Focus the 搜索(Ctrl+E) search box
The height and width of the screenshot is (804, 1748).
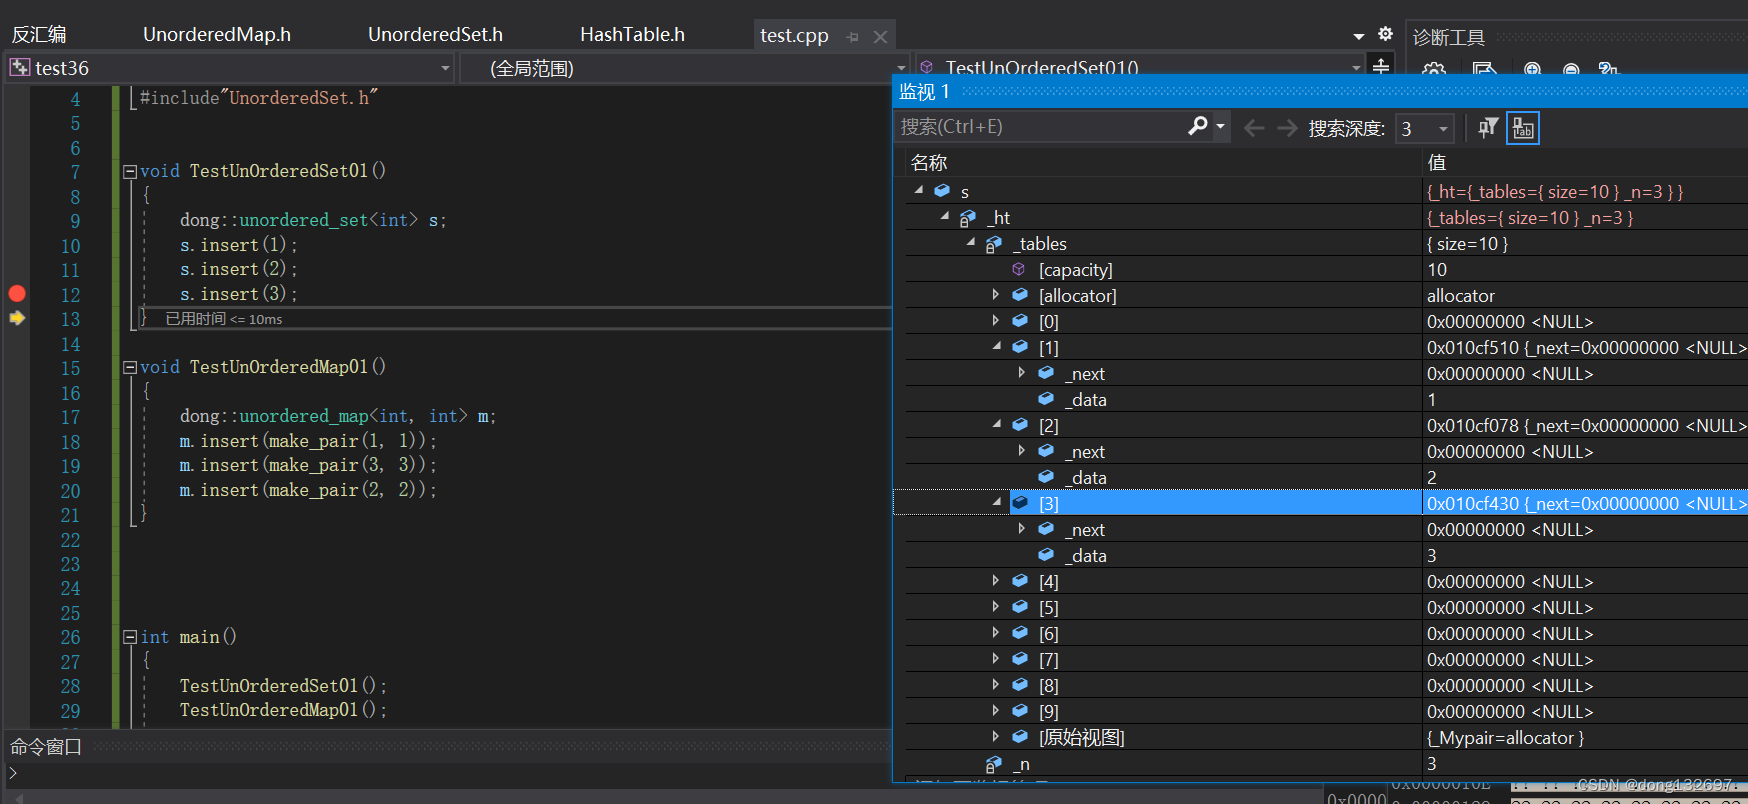click(x=1040, y=127)
